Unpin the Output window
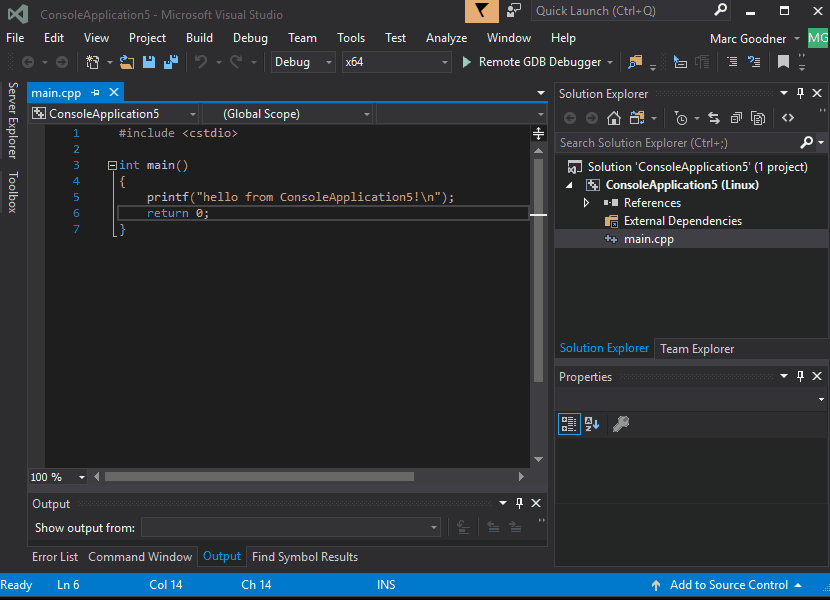This screenshot has width=830, height=600. click(518, 503)
